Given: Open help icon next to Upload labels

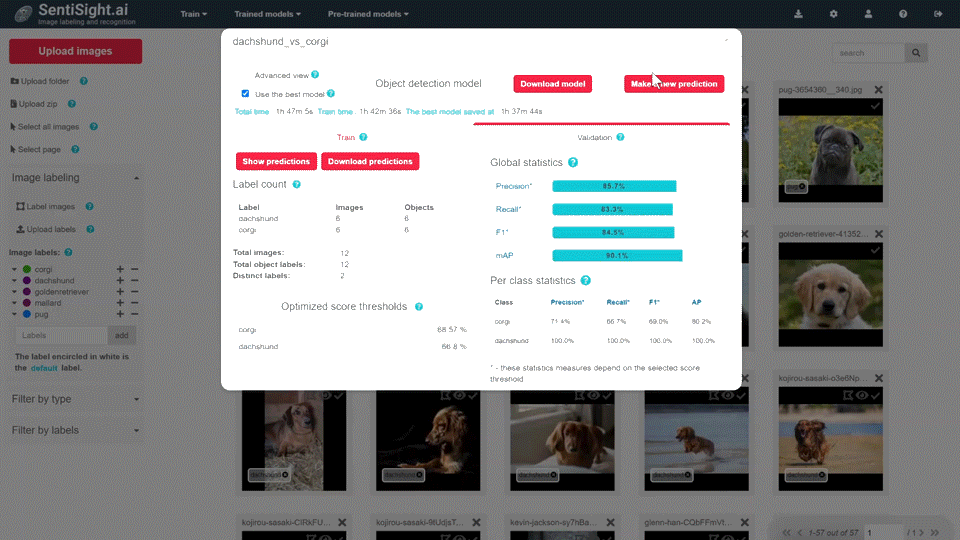Looking at the screenshot, I should (90, 229).
